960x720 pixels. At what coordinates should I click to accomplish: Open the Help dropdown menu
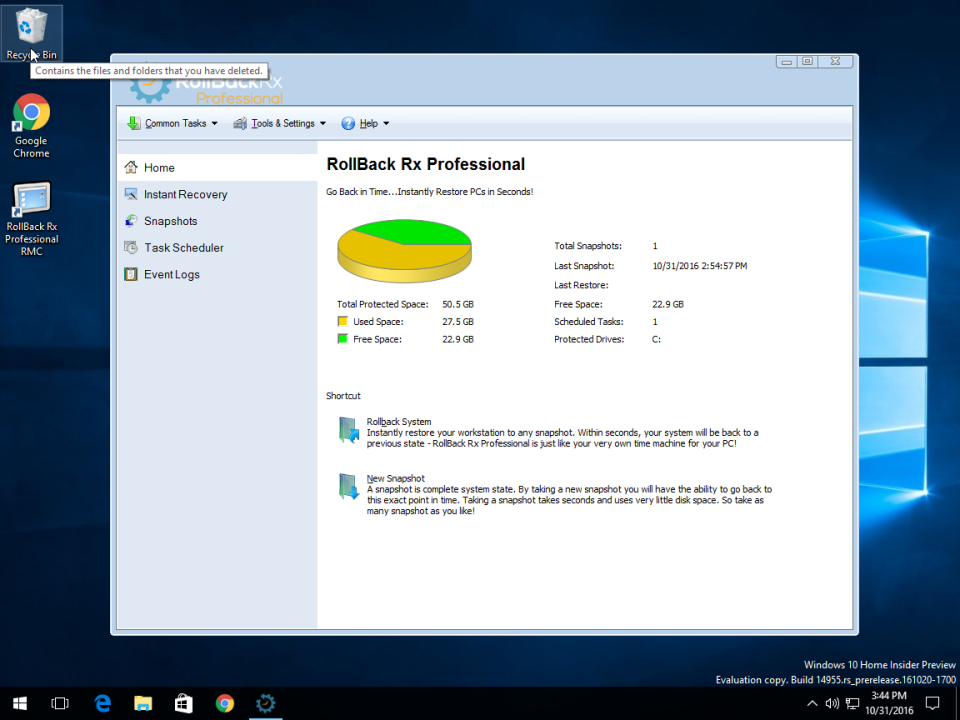366,123
